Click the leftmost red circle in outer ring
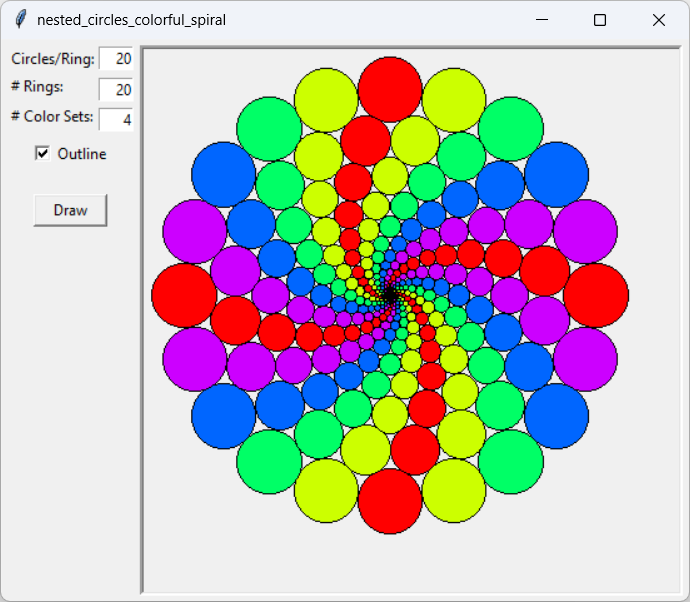Image resolution: width=690 pixels, height=602 pixels. coord(184,295)
